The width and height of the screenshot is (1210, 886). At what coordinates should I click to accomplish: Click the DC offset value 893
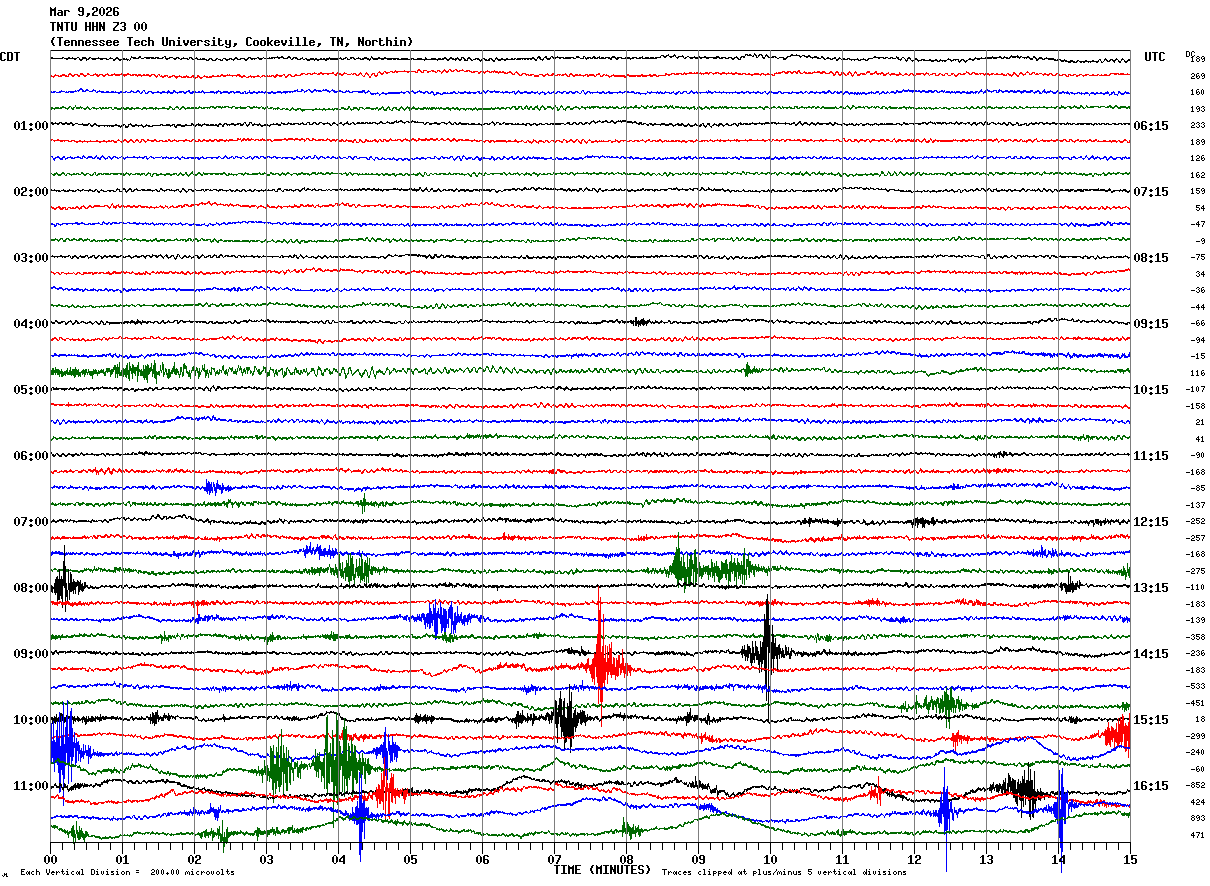coord(1197,818)
